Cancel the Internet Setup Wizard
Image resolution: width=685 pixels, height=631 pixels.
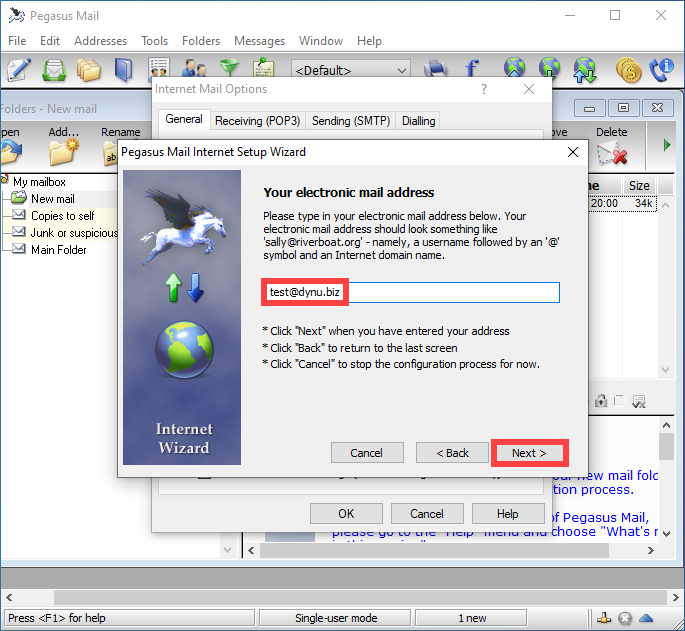pos(367,453)
